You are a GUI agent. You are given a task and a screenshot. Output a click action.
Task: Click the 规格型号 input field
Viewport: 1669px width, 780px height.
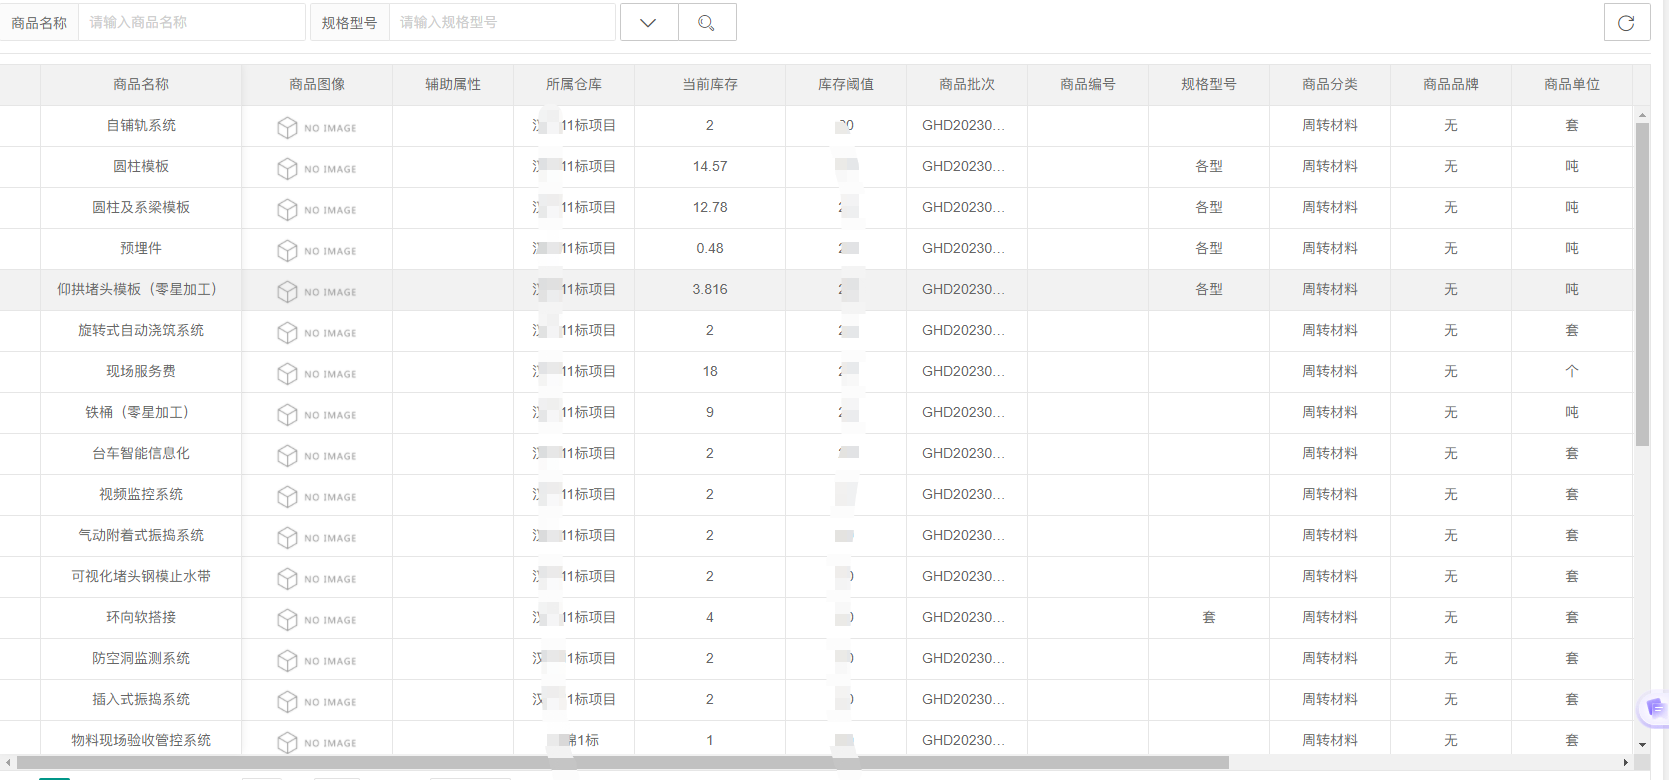tap(501, 22)
